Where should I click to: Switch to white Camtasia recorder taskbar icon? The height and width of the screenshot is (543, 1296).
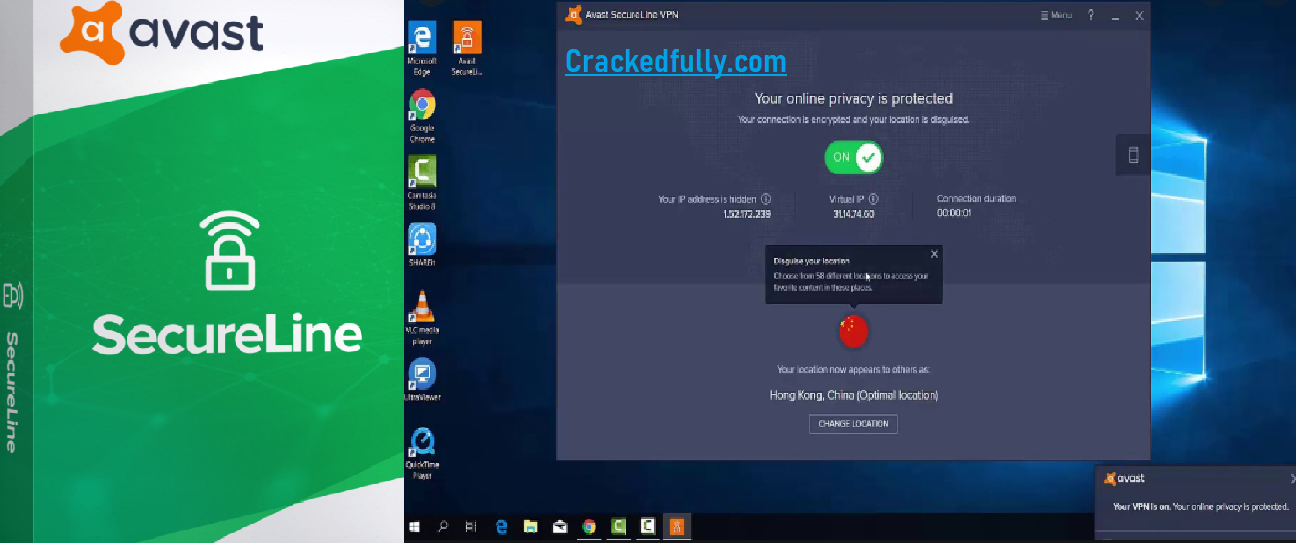(x=648, y=526)
